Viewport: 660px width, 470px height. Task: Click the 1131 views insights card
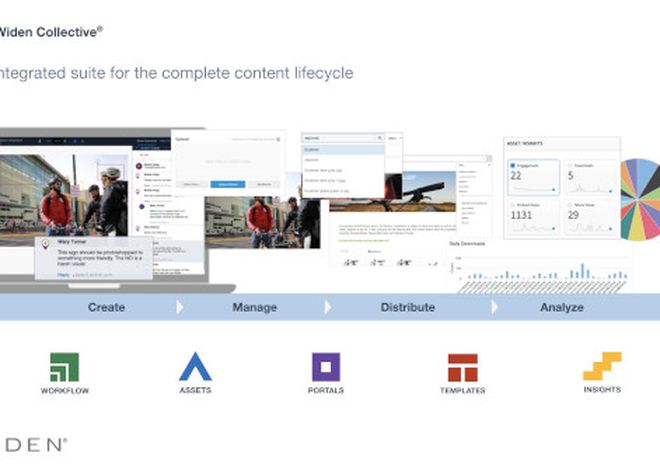pyautogui.click(x=533, y=216)
